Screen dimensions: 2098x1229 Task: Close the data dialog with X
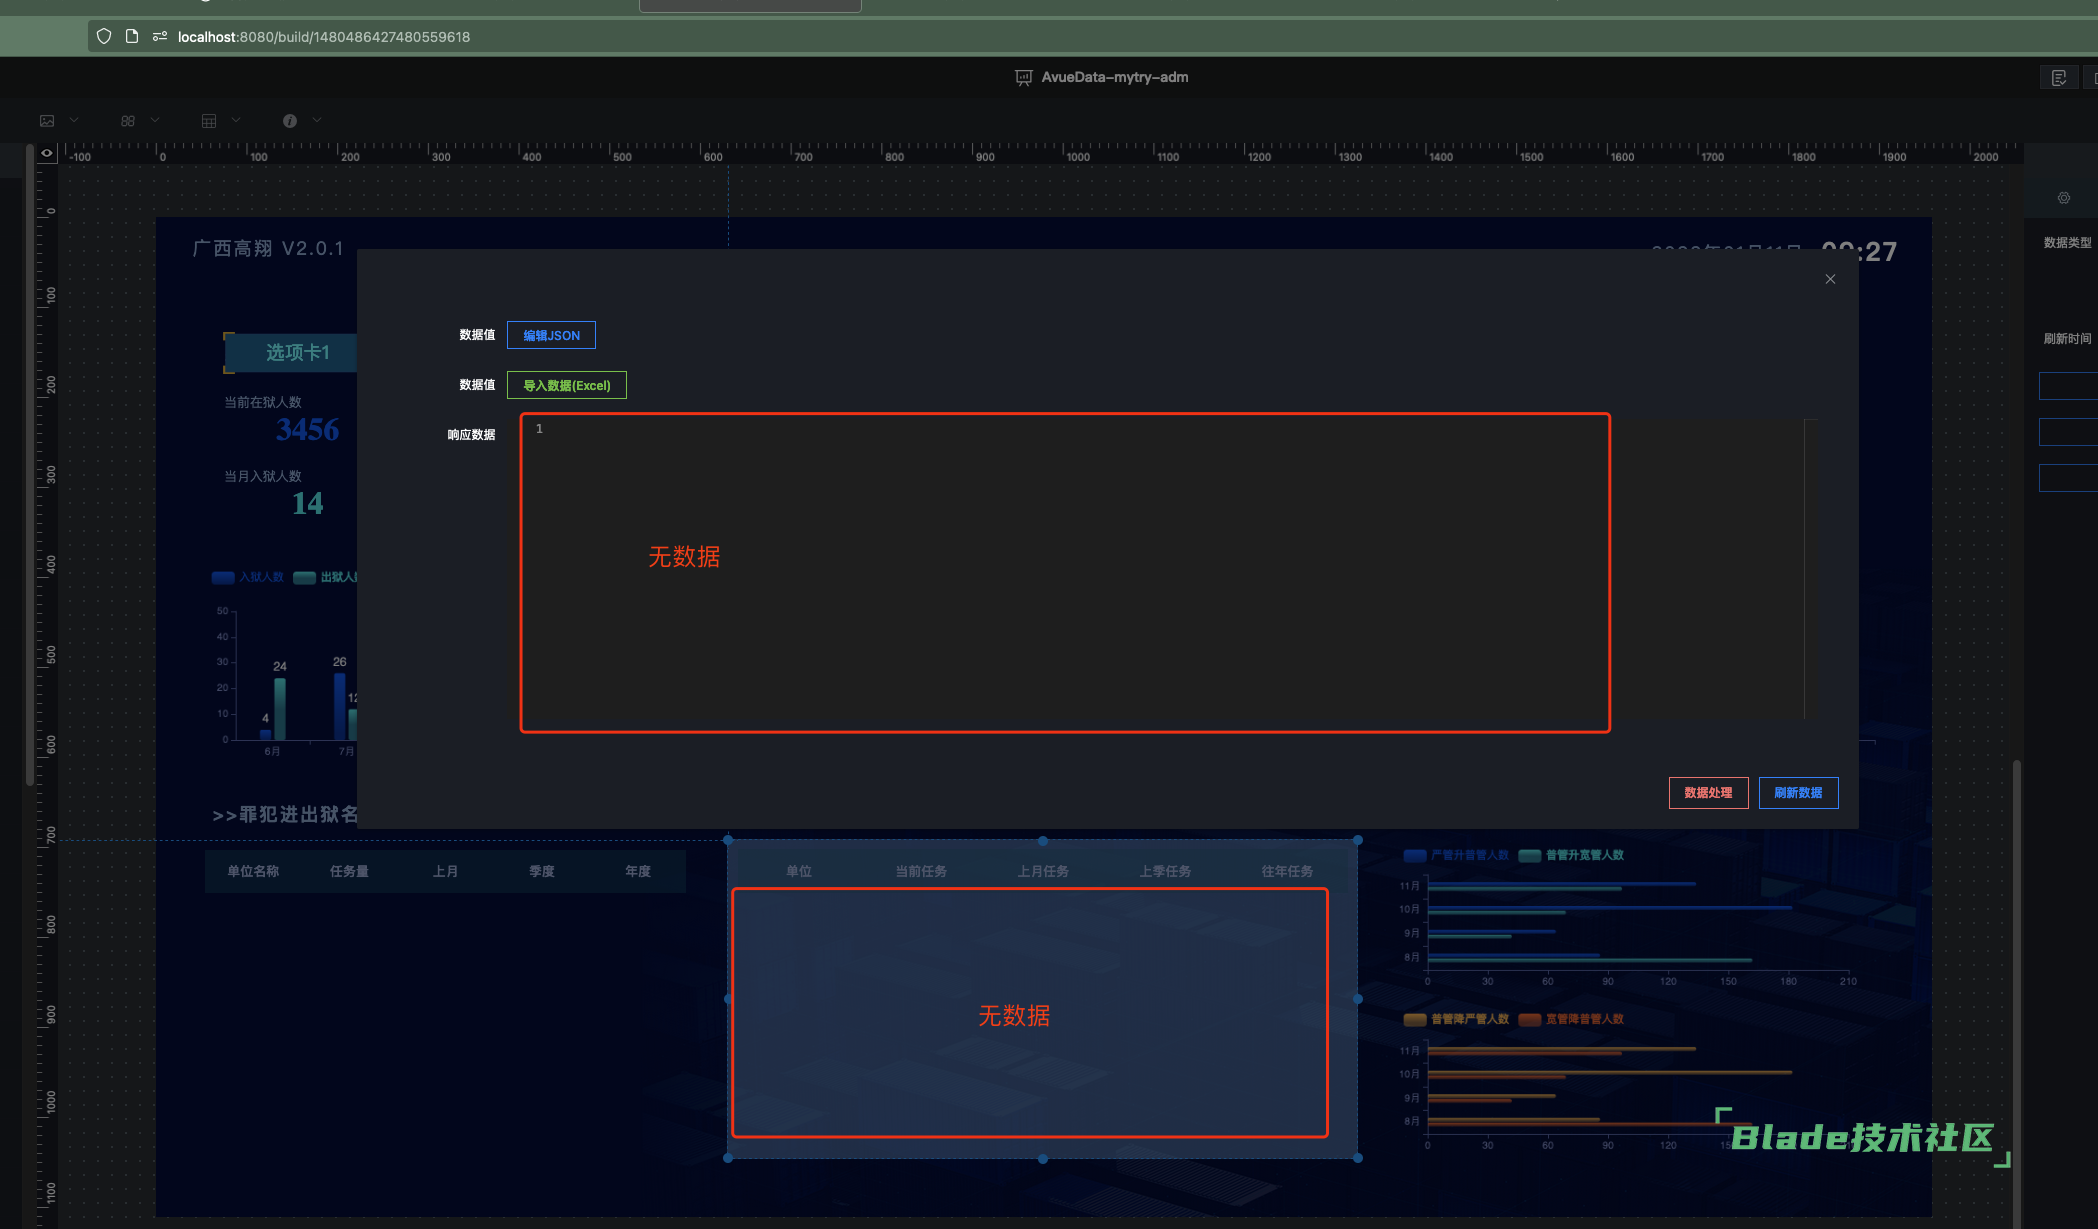[1830, 279]
